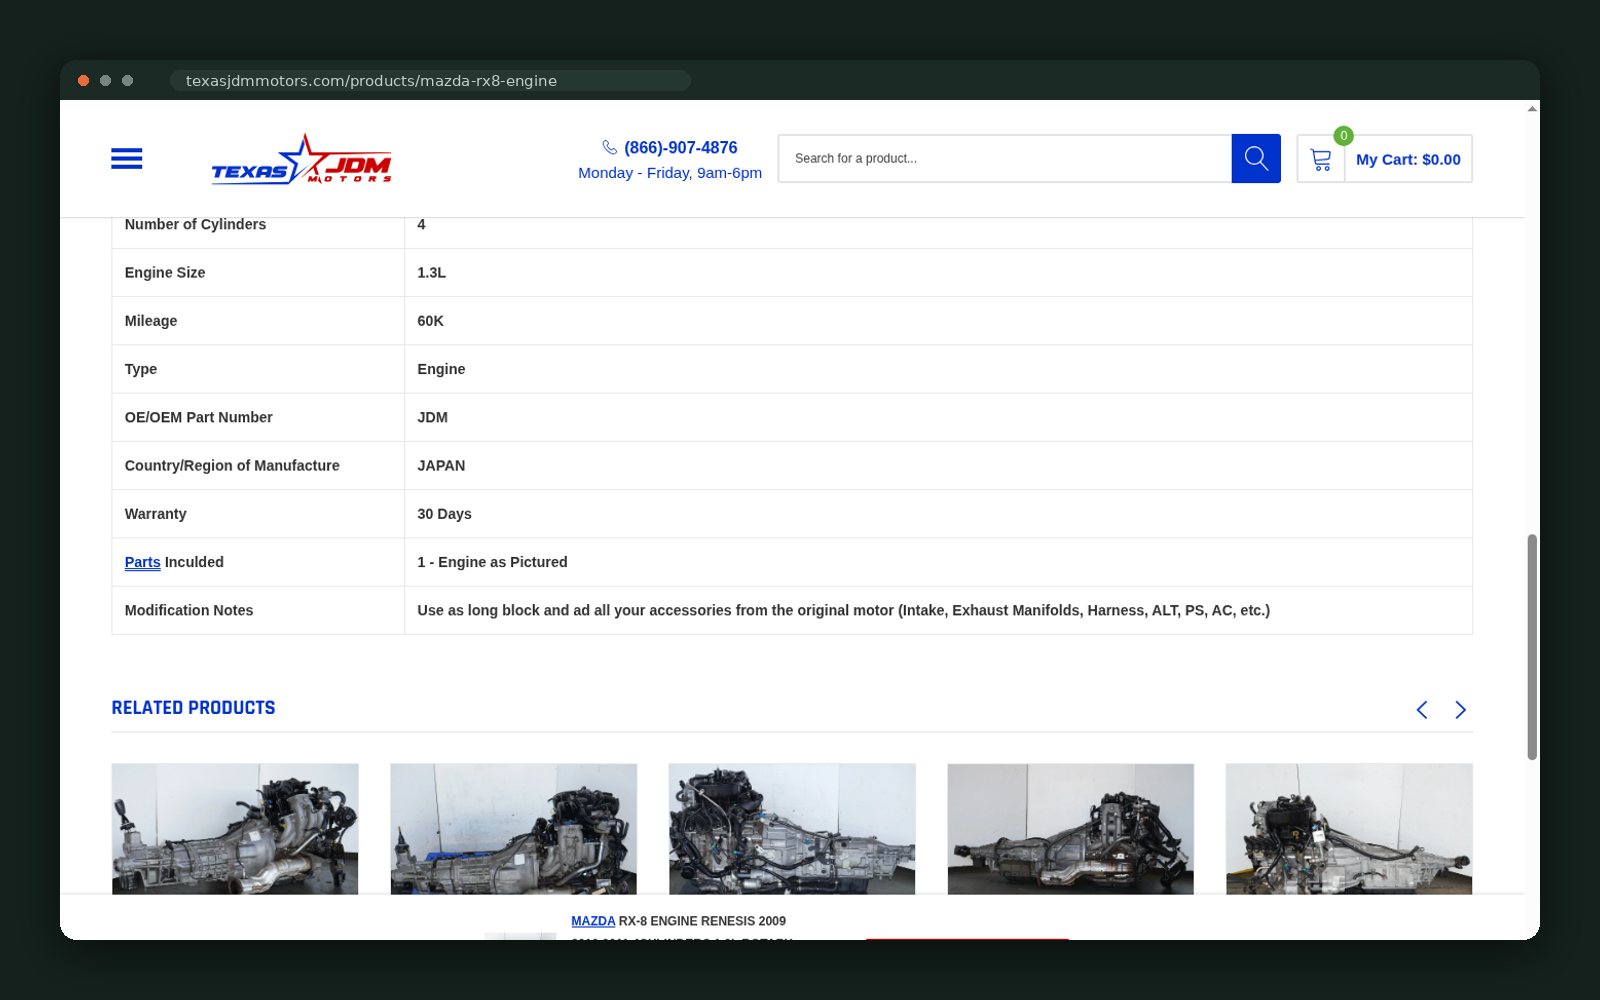
Task: Show next related products
Action: pos(1460,709)
